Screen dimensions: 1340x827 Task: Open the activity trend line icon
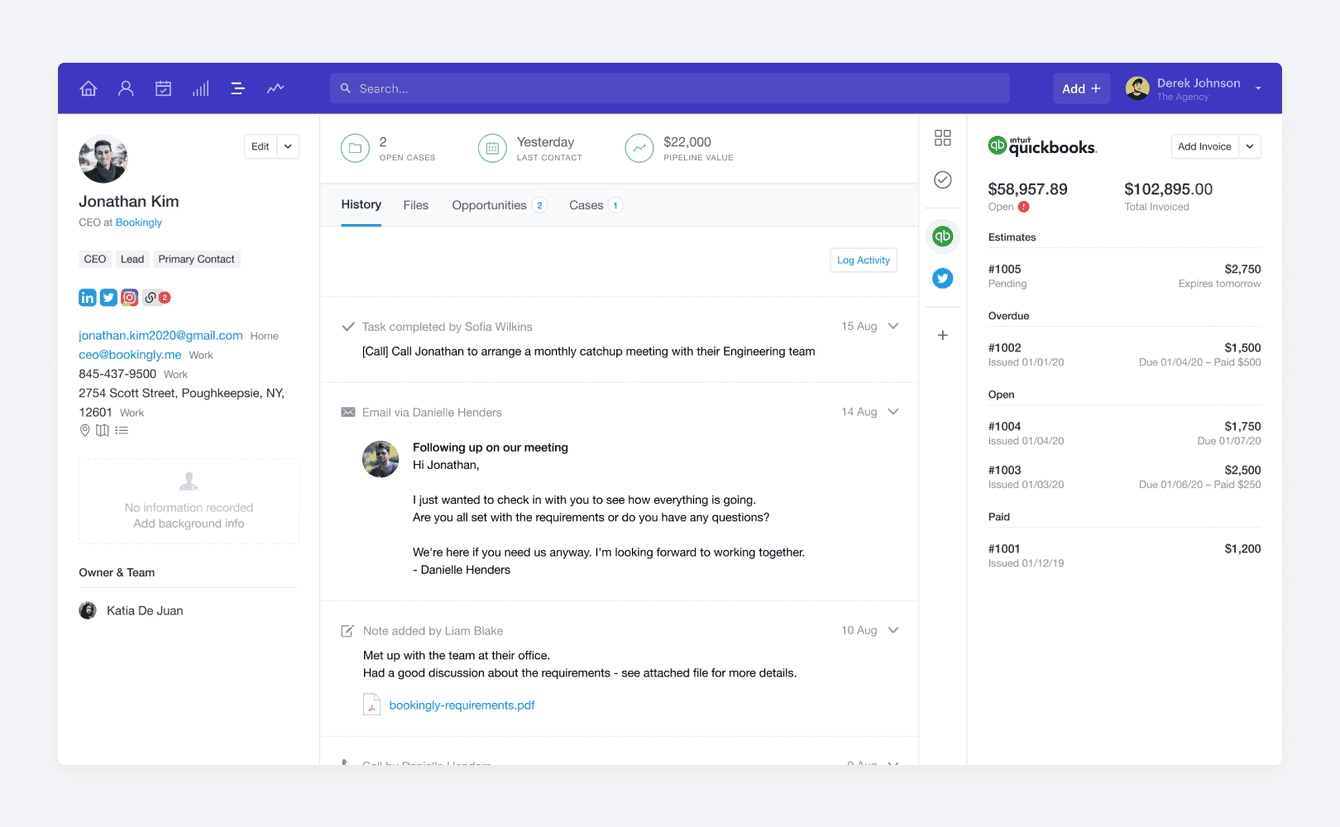(x=275, y=88)
